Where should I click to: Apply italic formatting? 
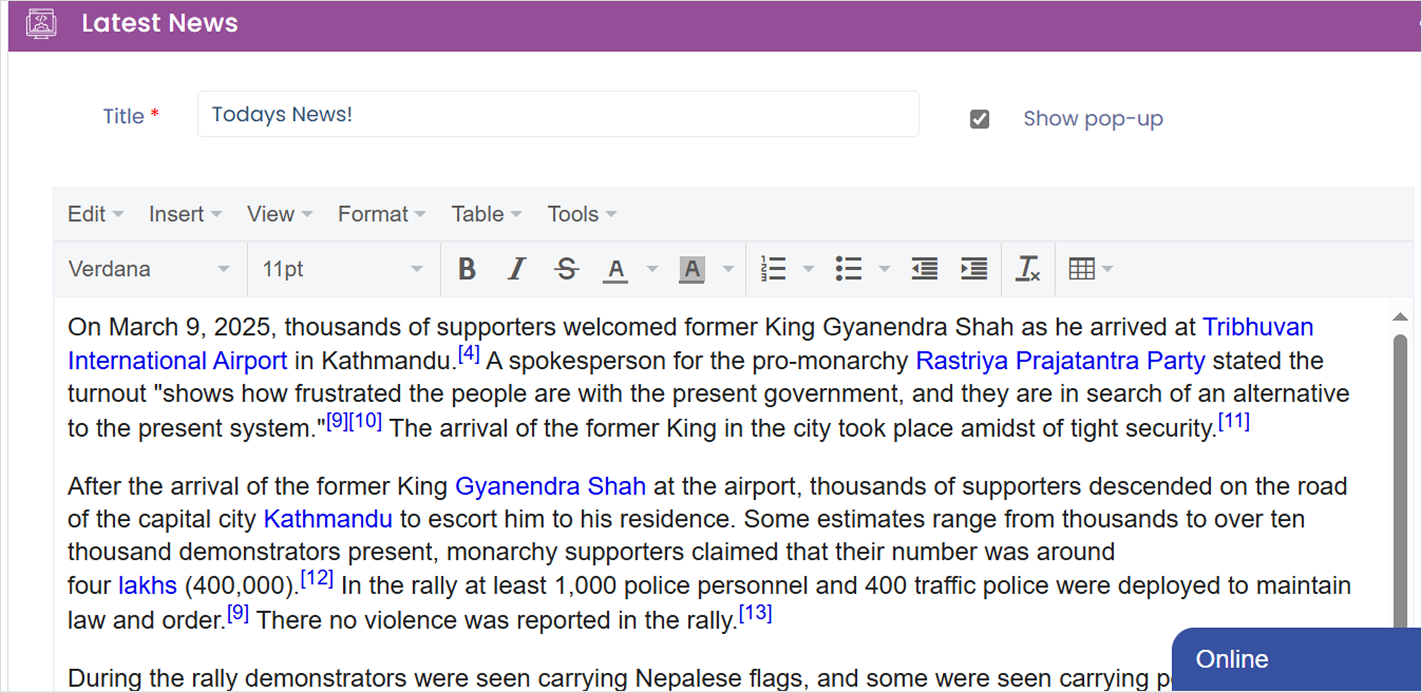coord(516,269)
